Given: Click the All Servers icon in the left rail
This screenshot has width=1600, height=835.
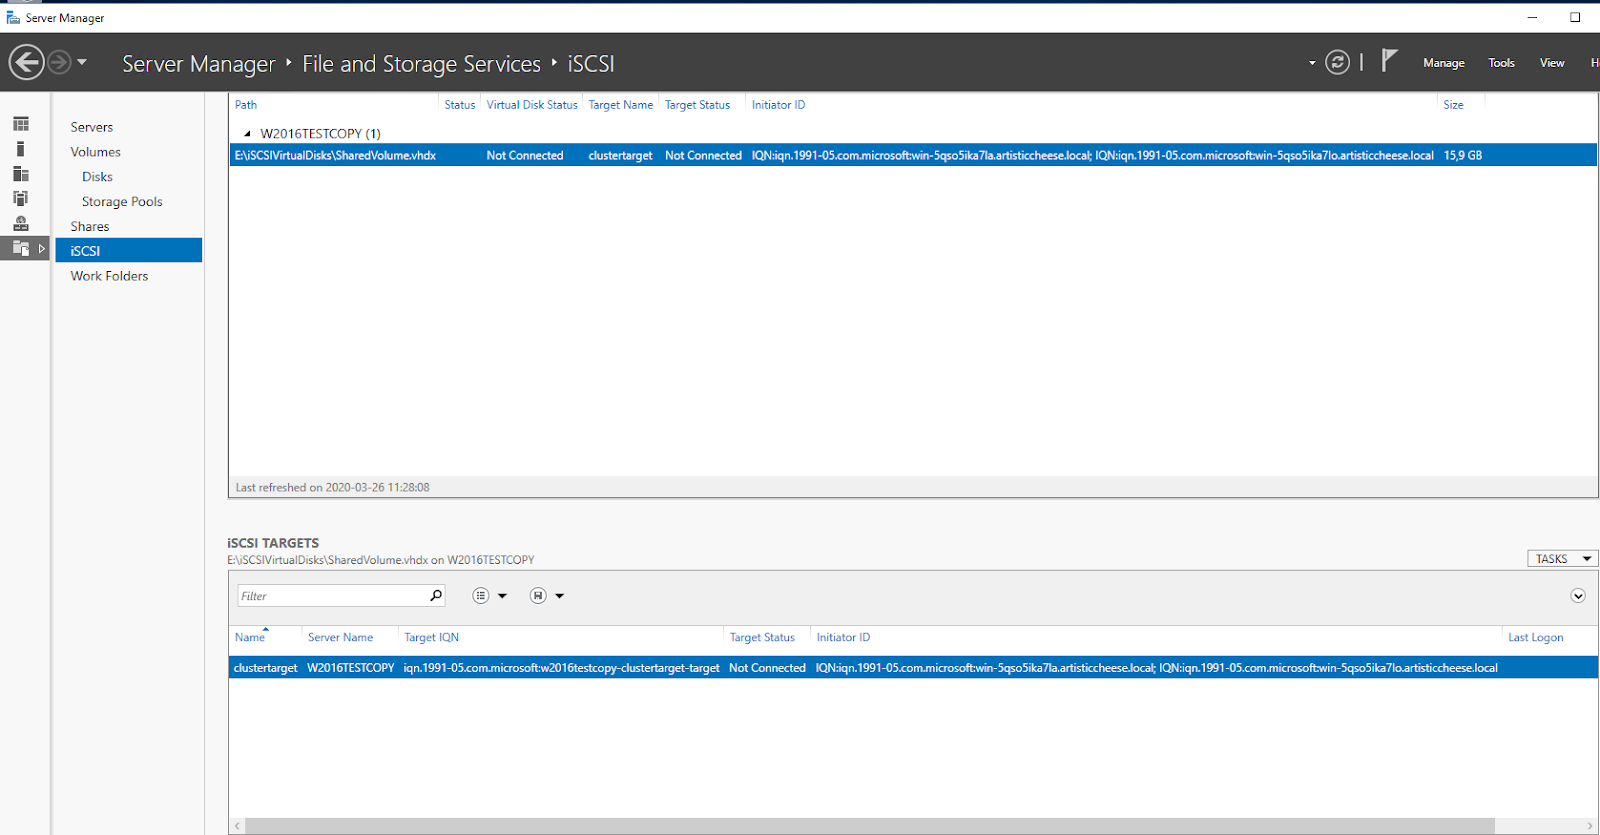Looking at the screenshot, I should (x=21, y=174).
